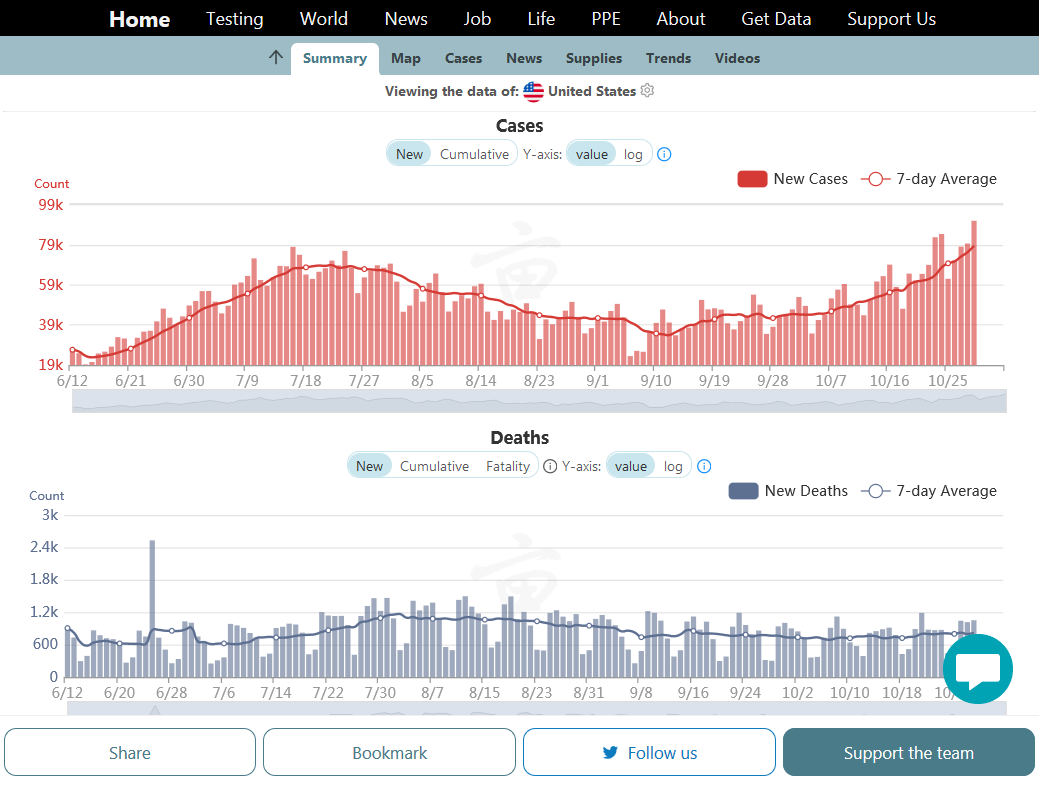Screen dimensions: 1039x788
Task: Select Cumulative for the Deaths chart
Action: [x=434, y=466]
